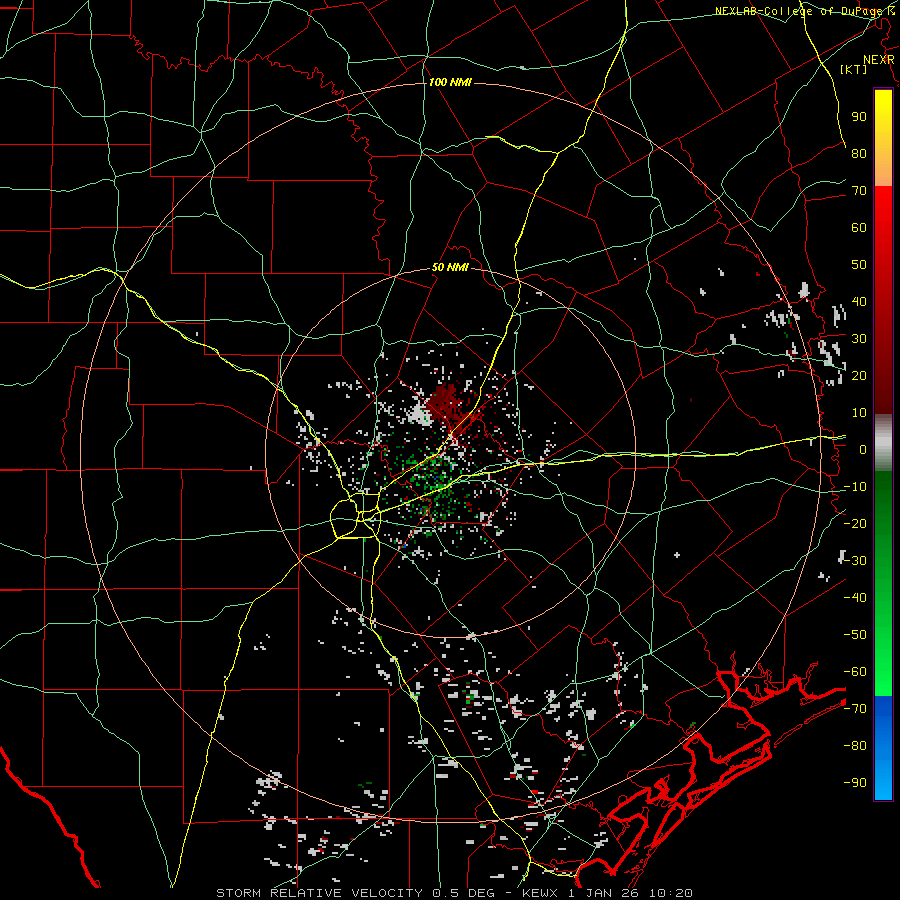
Task: Click the [KT] units label
Action: pyautogui.click(x=854, y=69)
